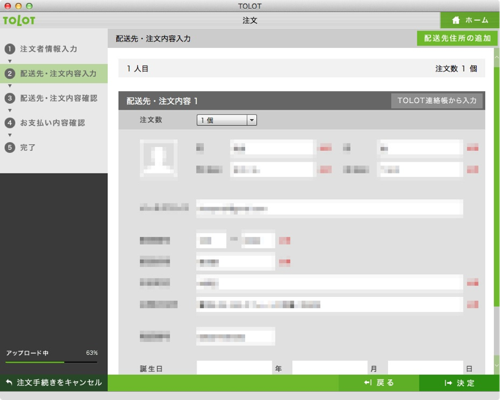Click the birthday day input field
This screenshot has width=500, height=400.
[425, 368]
